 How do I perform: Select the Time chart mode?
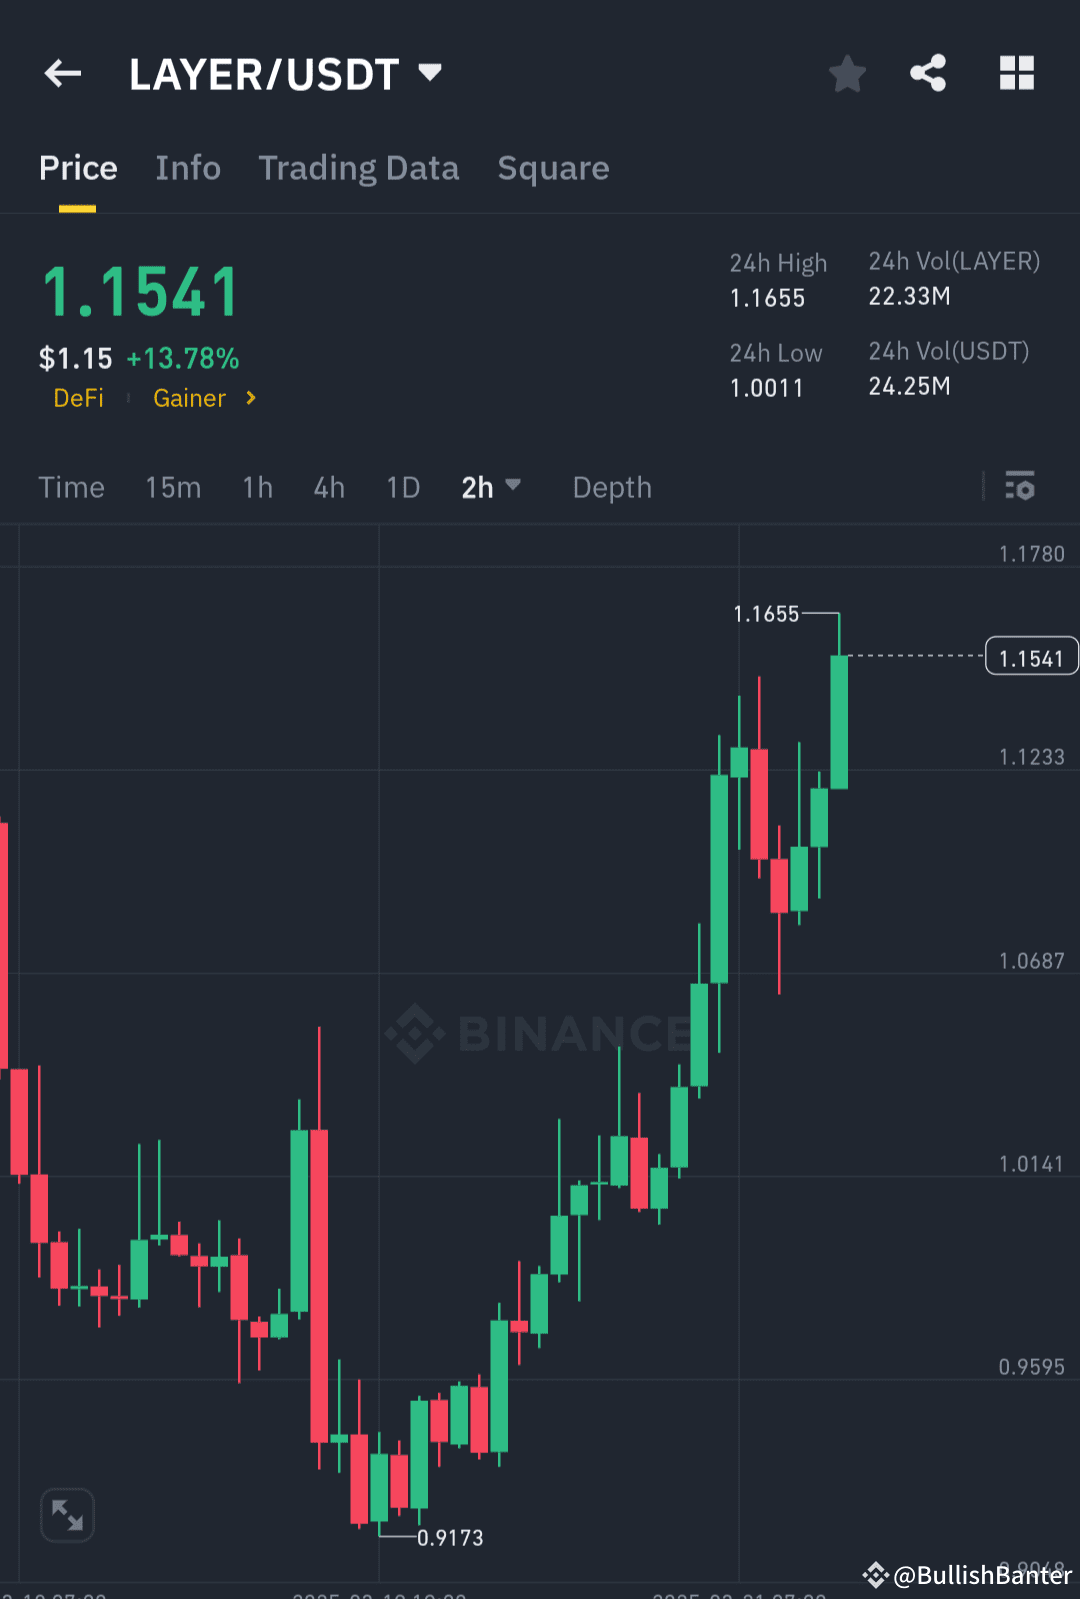coord(71,487)
